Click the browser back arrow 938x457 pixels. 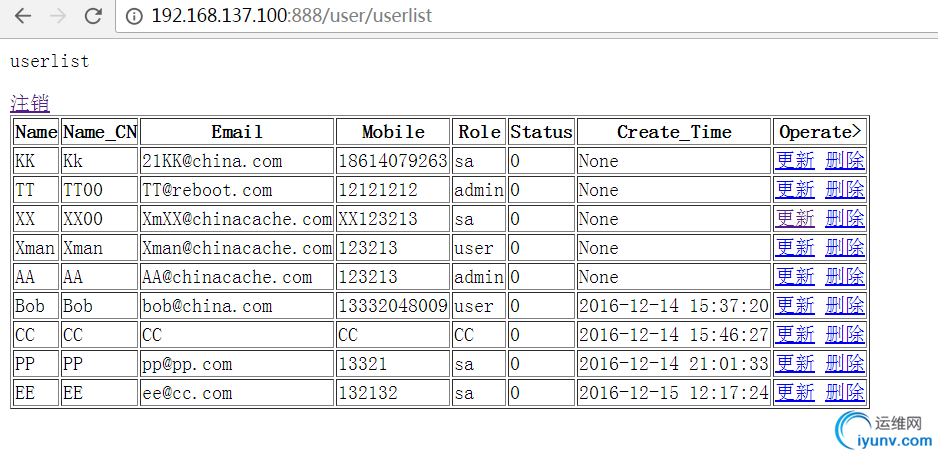[23, 16]
